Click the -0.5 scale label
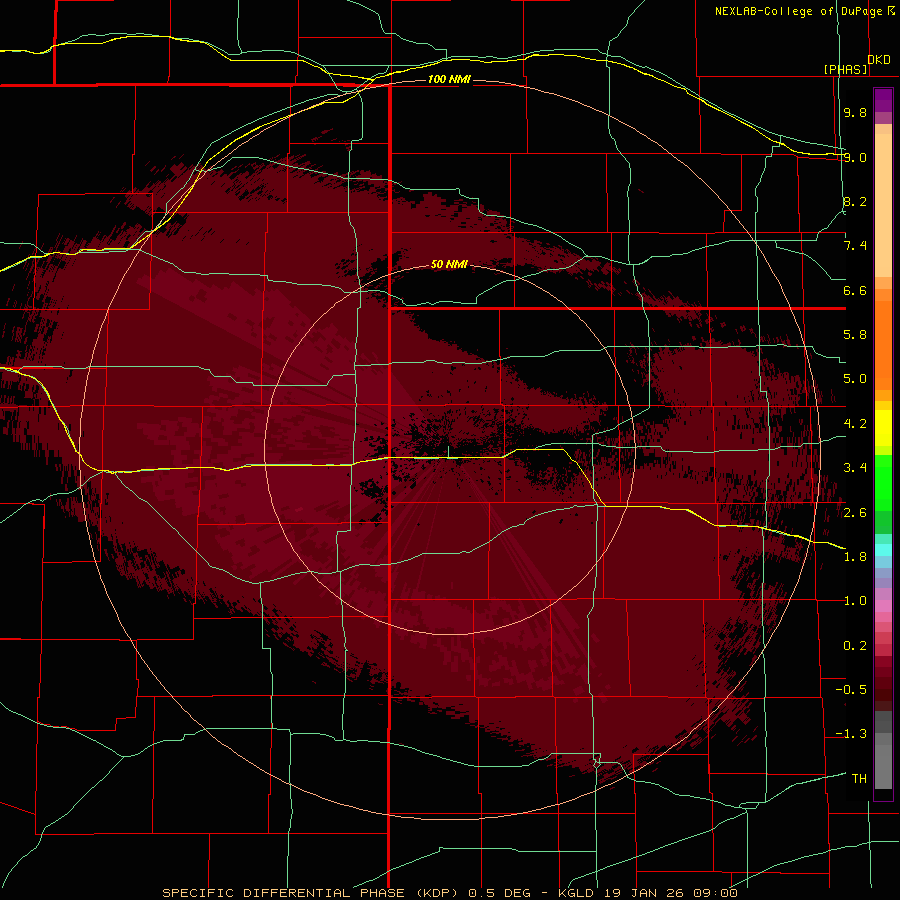900x900 pixels. coord(851,690)
